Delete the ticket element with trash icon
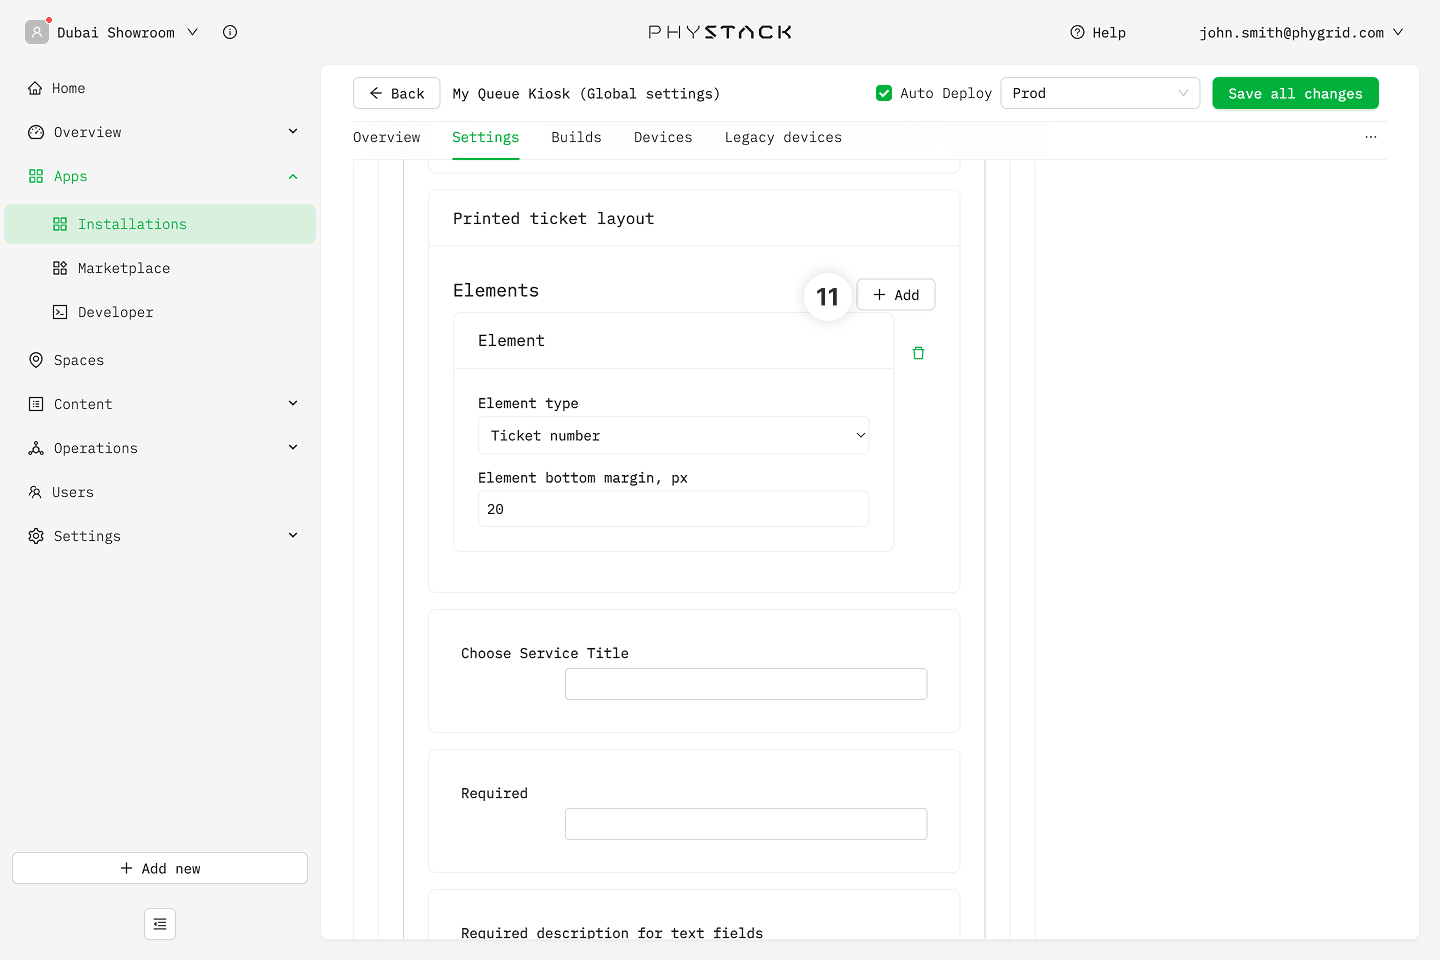Viewport: 1440px width, 960px height. point(918,353)
